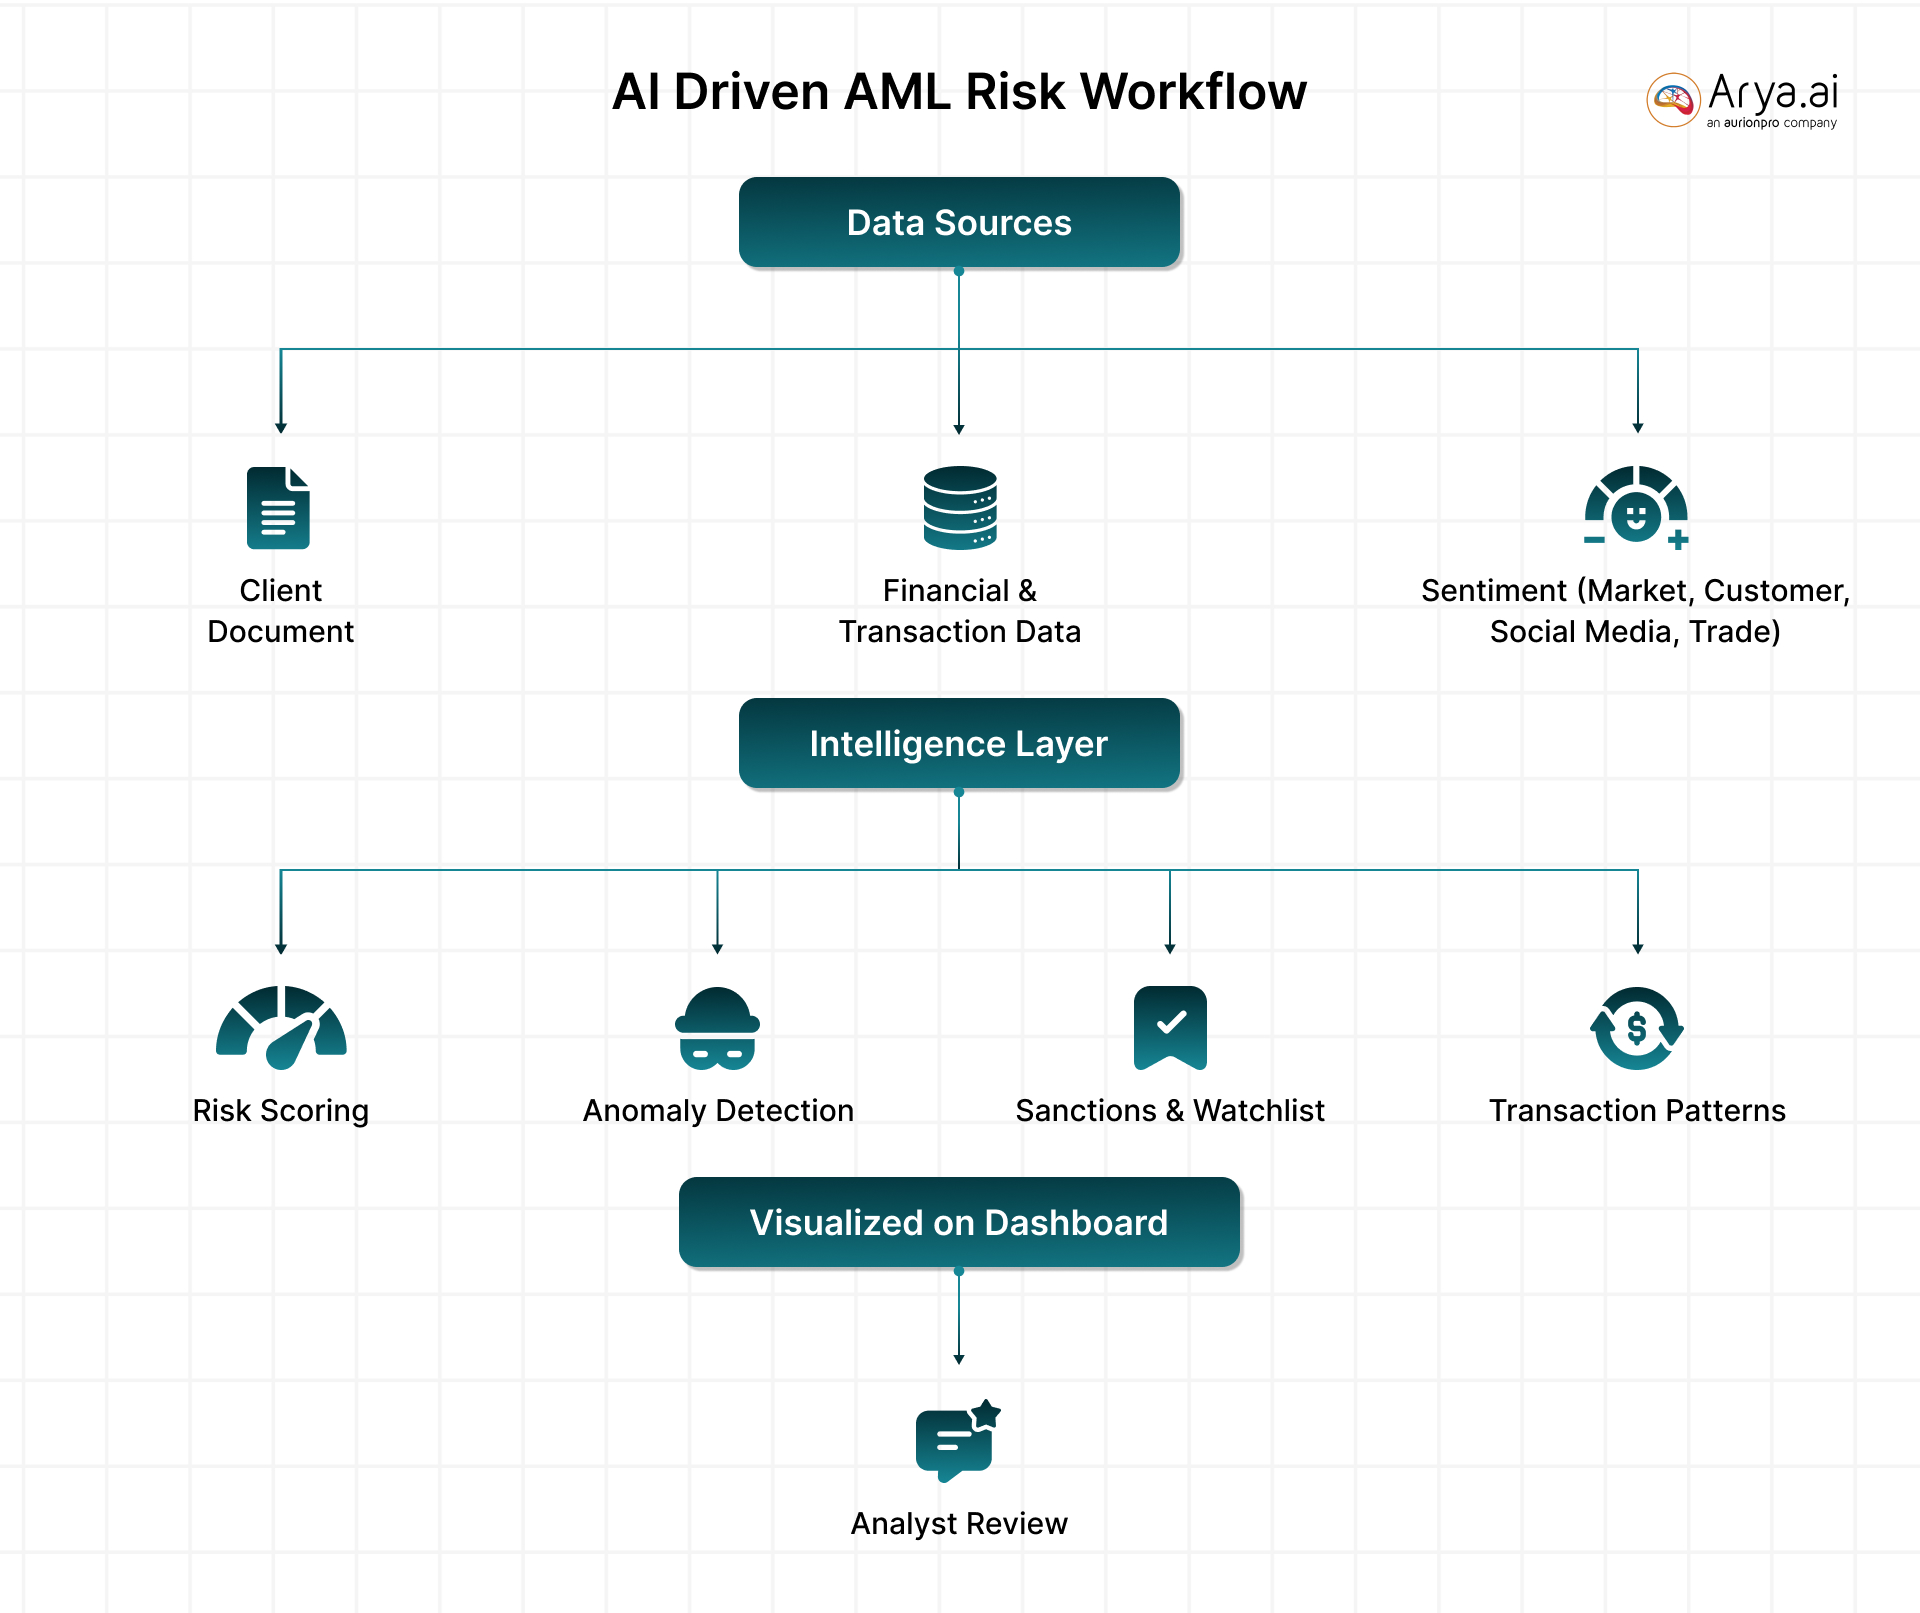Click the database stack icon
The width and height of the screenshot is (1920, 1613).
(959, 508)
